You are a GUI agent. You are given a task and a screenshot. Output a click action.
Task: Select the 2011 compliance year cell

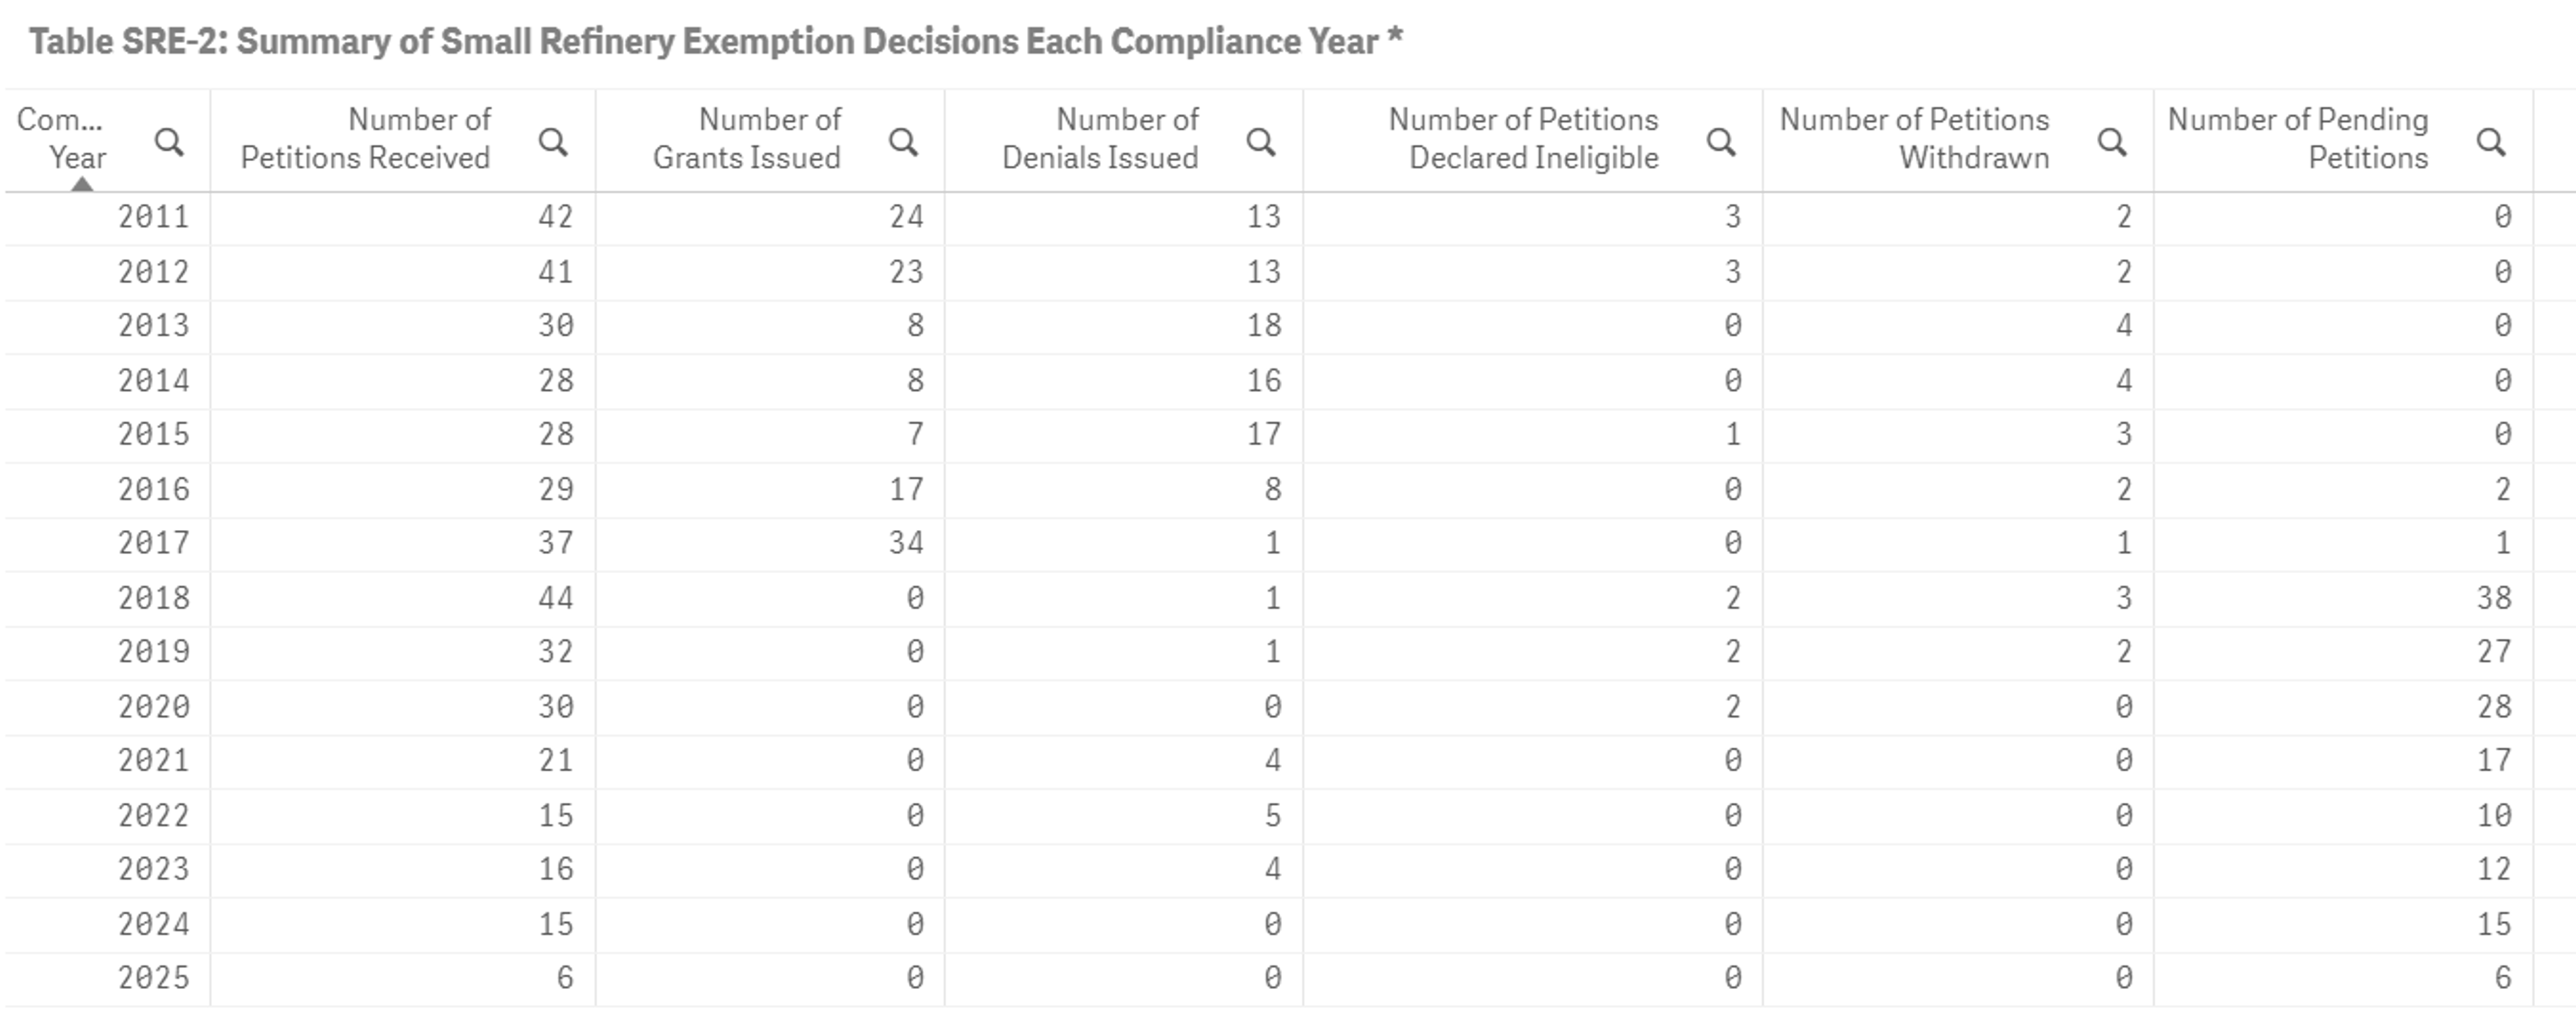pos(153,217)
